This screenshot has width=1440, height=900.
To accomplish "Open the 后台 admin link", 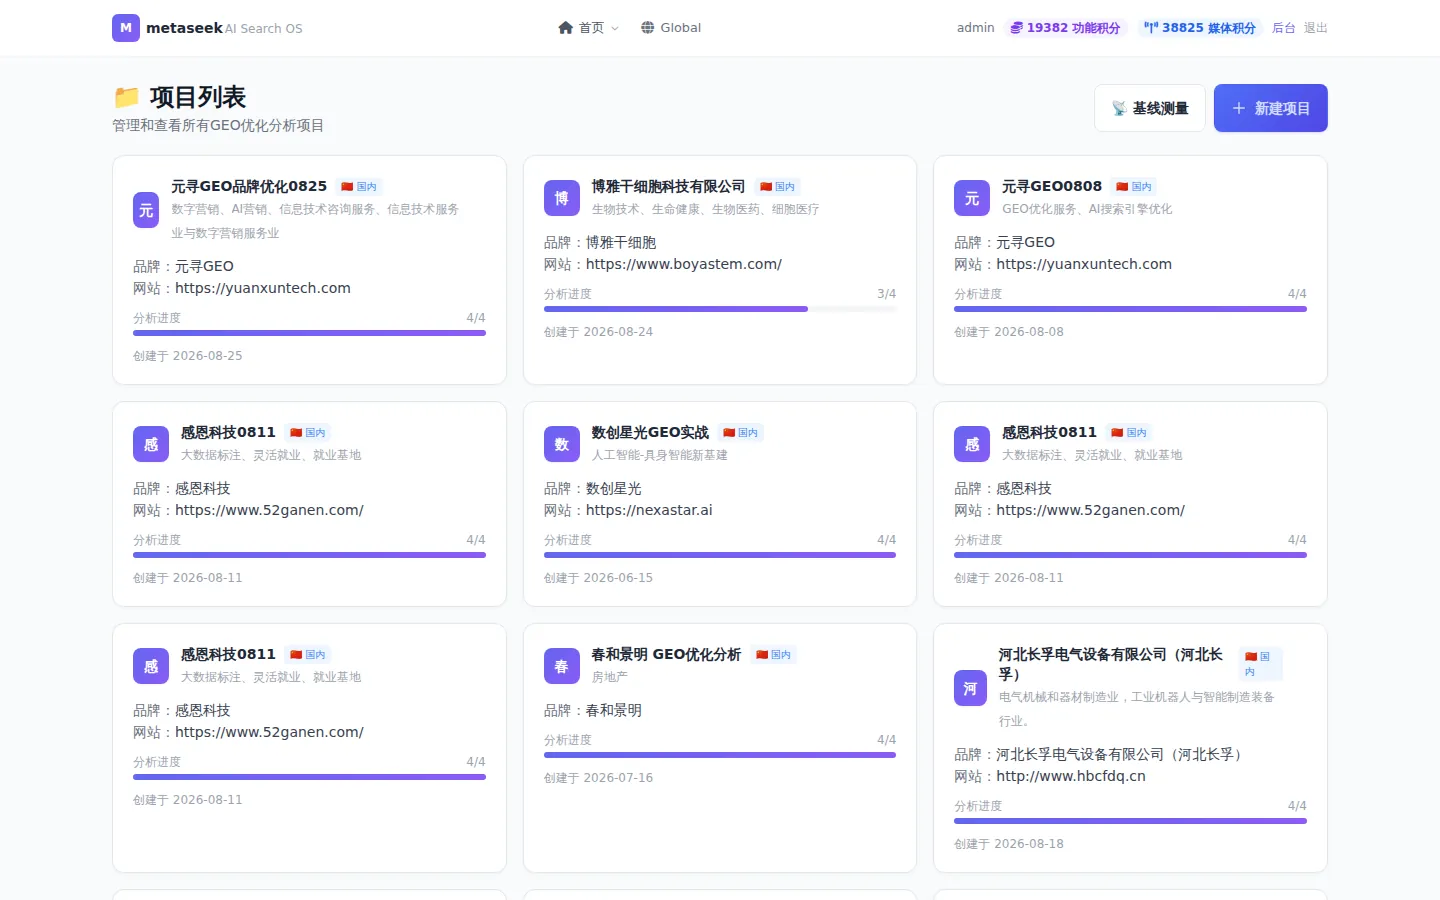I will (x=1283, y=28).
